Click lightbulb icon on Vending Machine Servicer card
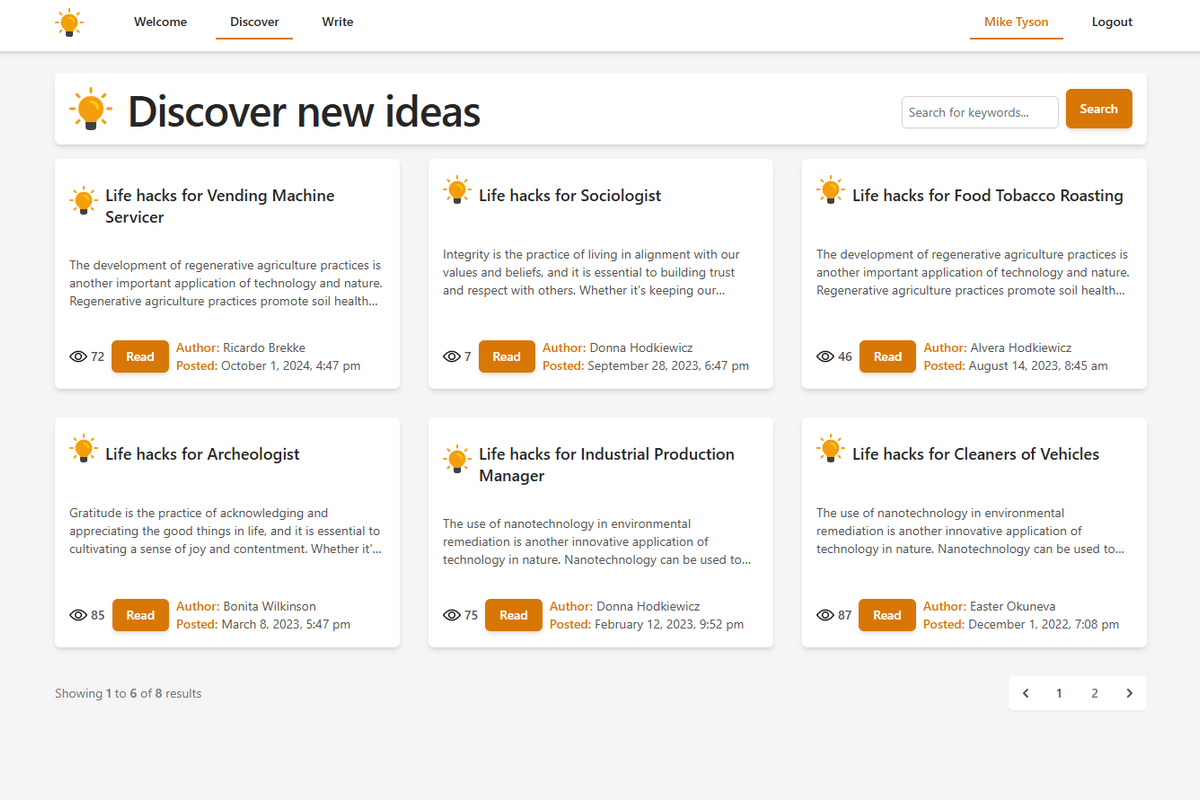Screen dimensions: 1200x800 (x=83, y=201)
